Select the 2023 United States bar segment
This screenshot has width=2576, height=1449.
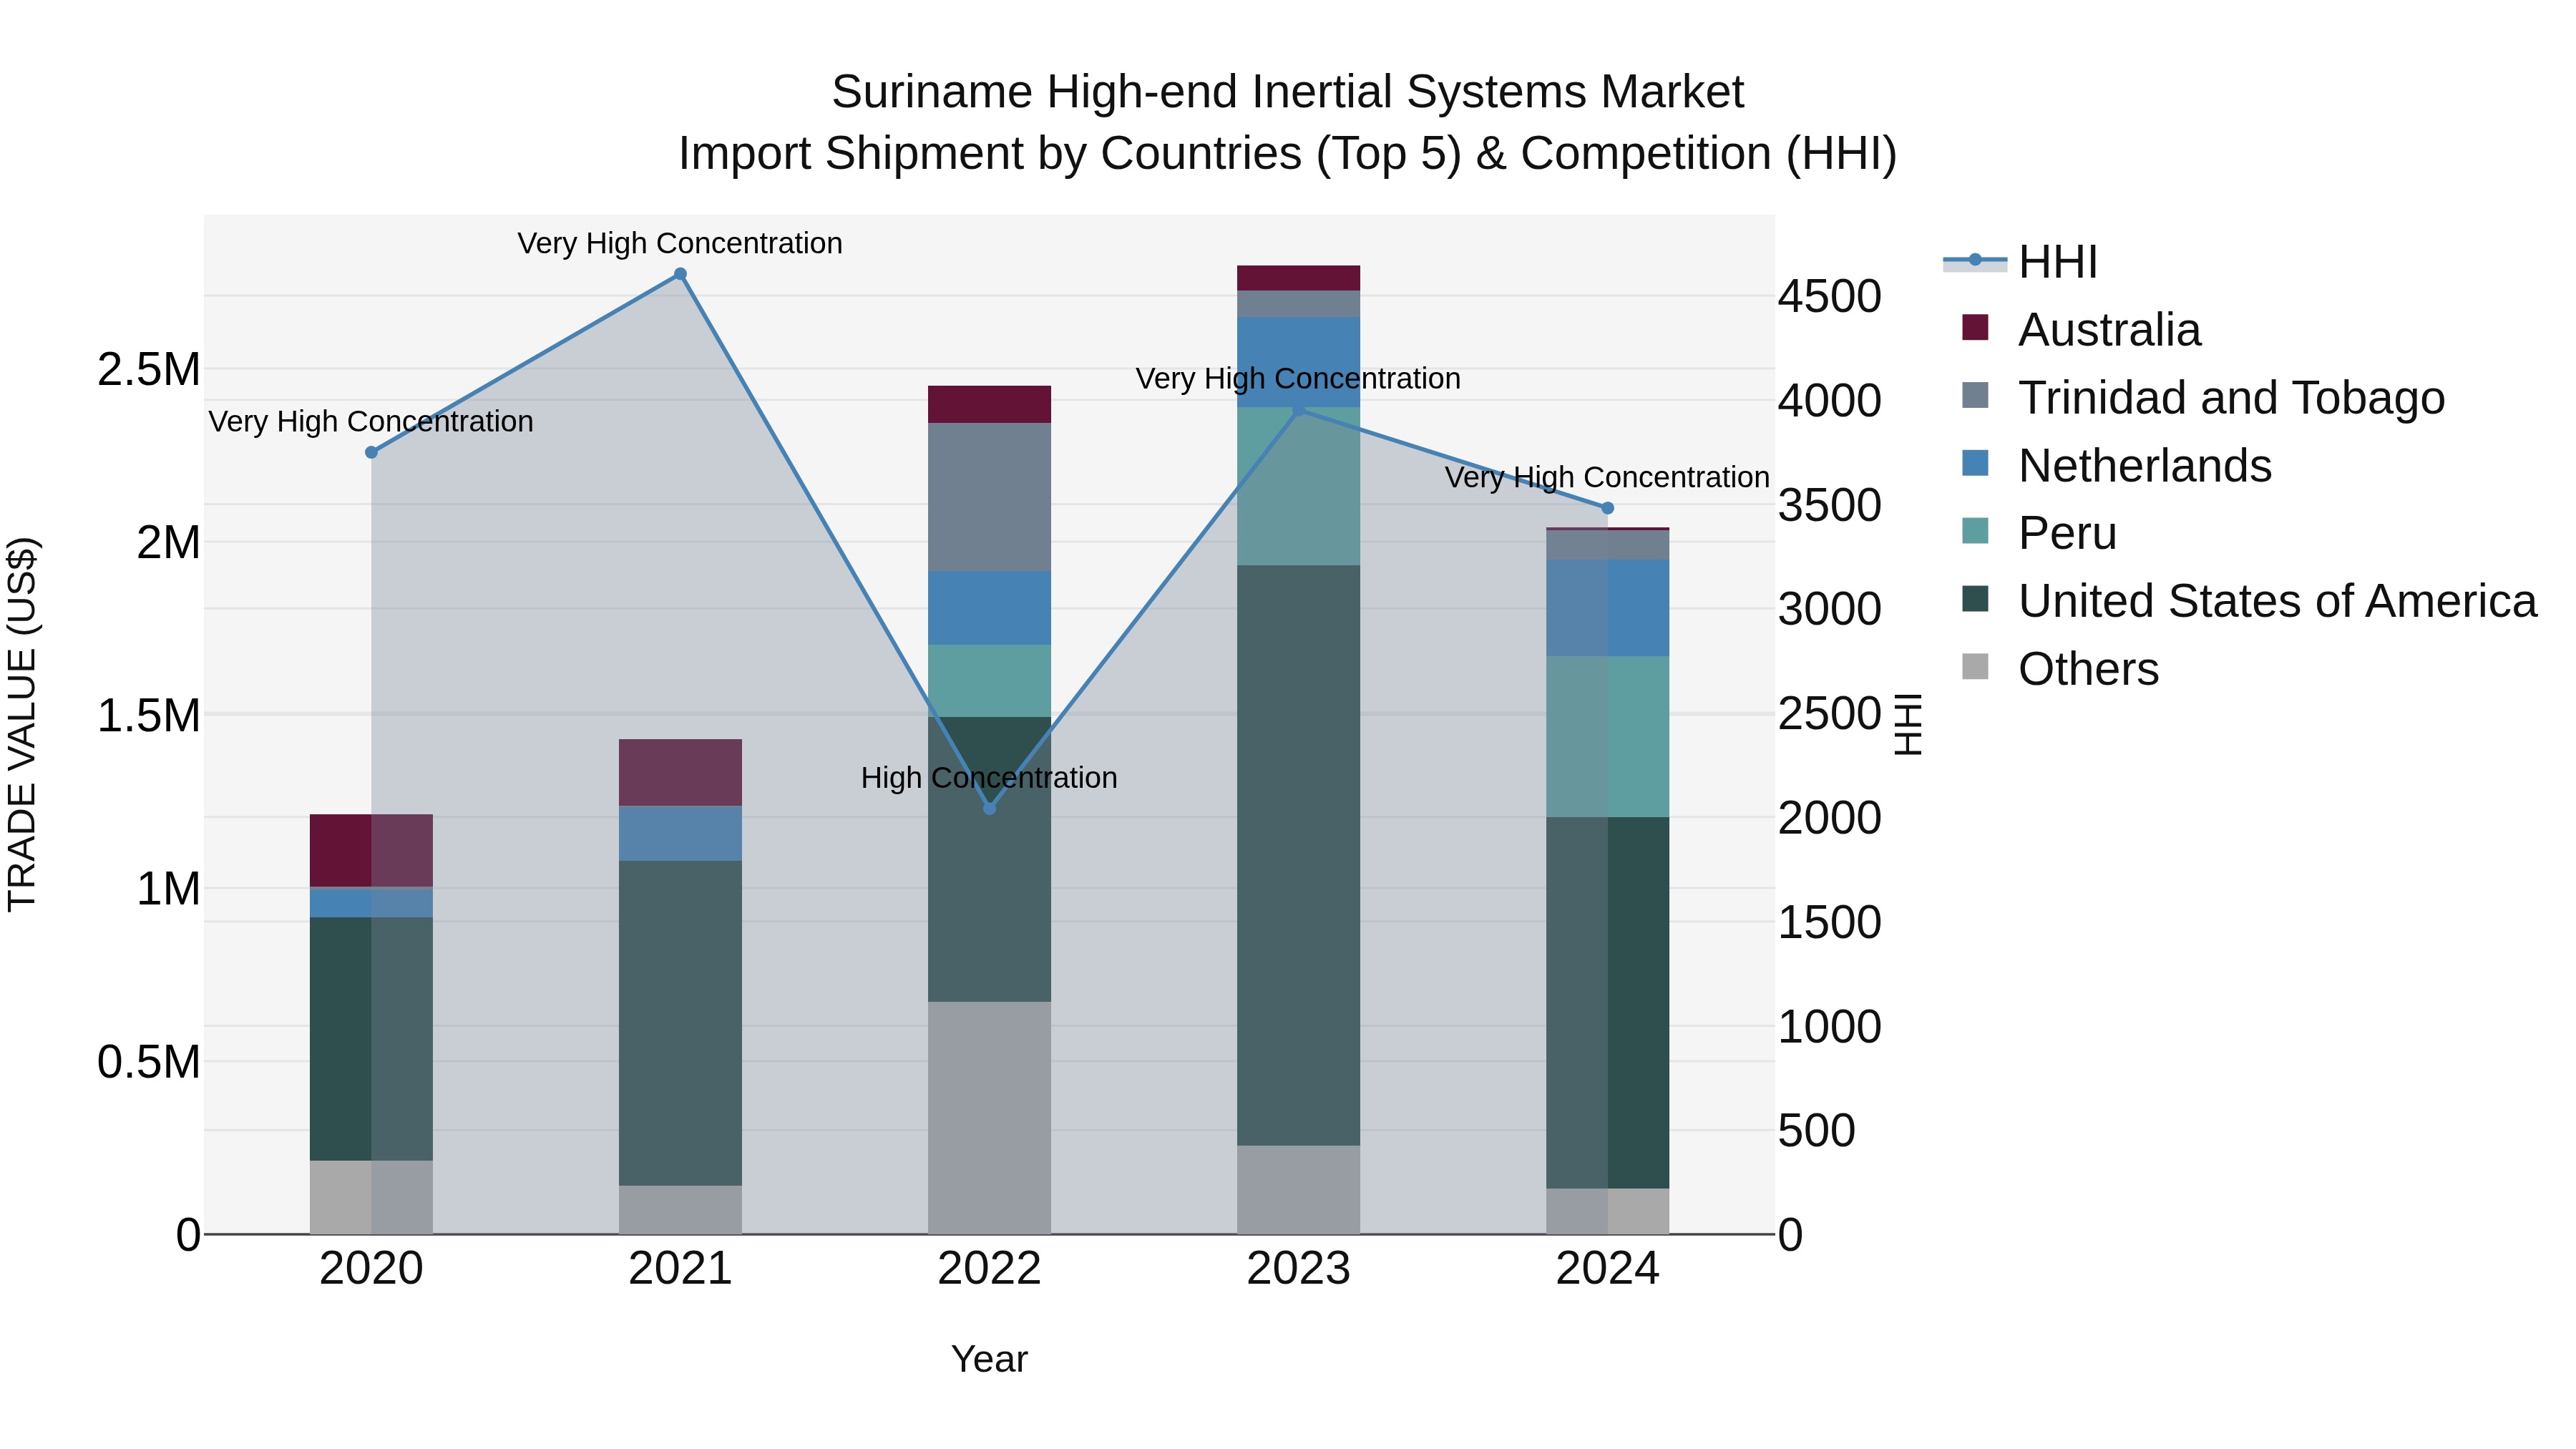click(x=1298, y=855)
